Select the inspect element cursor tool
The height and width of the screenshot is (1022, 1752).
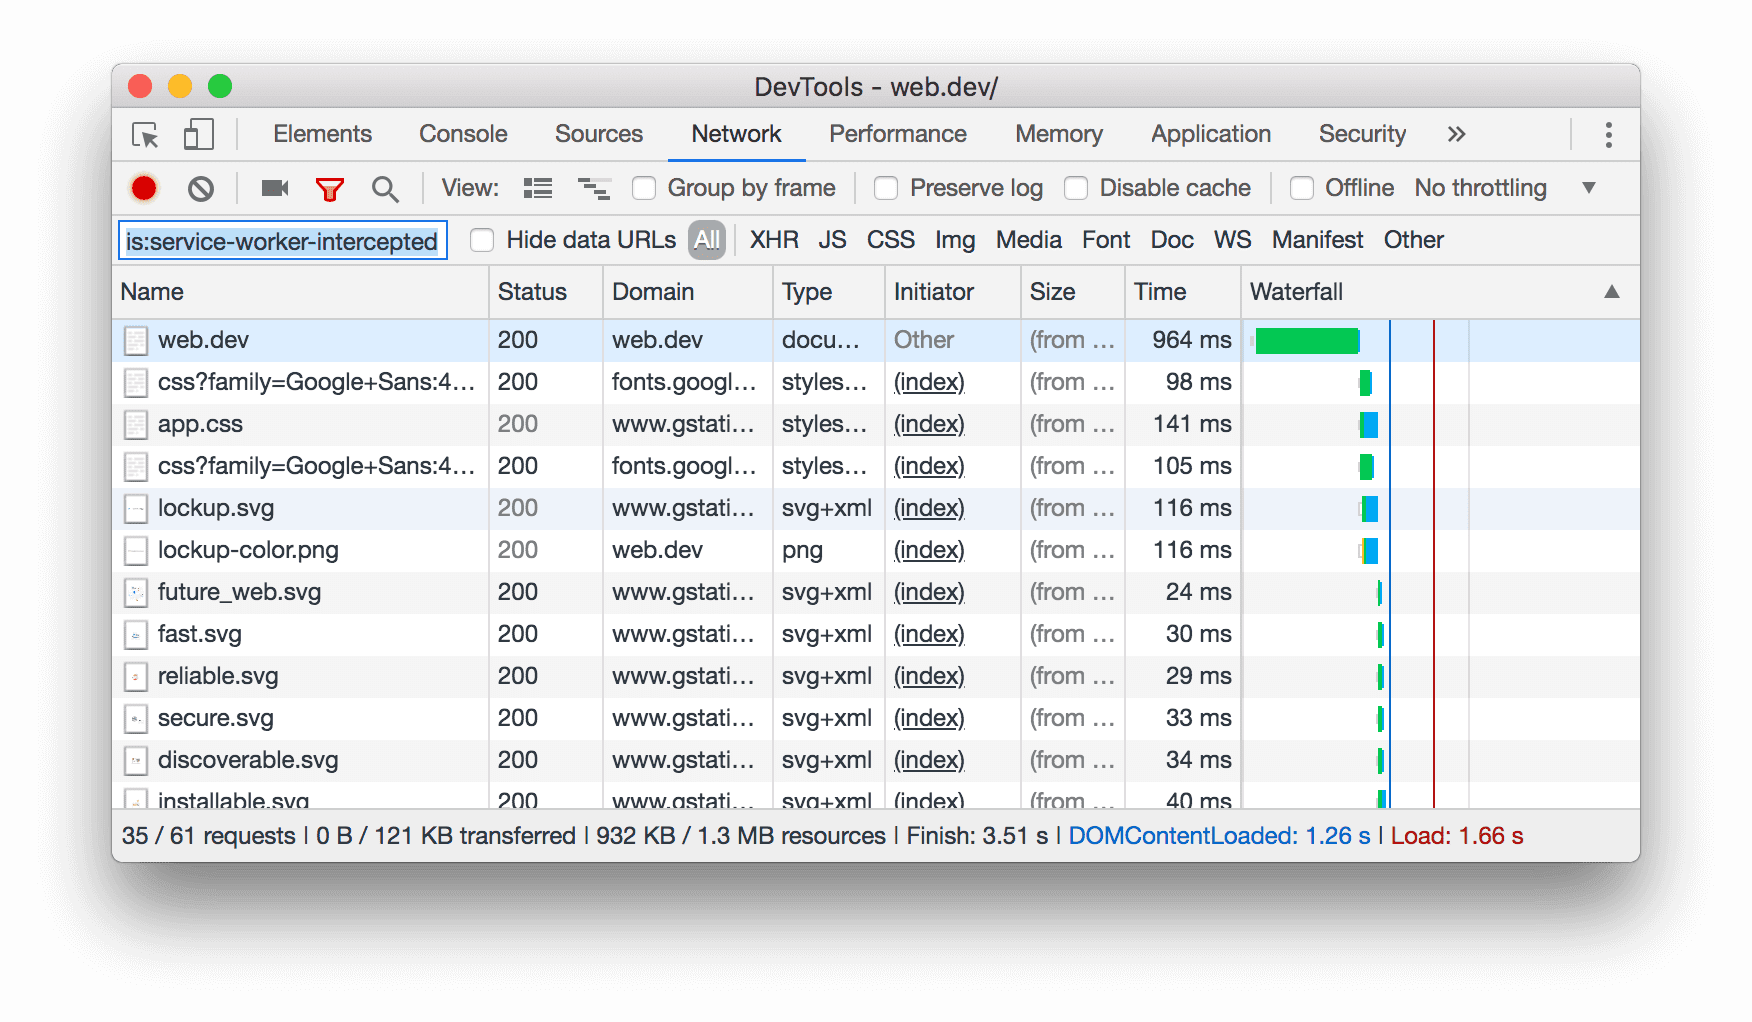pos(144,134)
